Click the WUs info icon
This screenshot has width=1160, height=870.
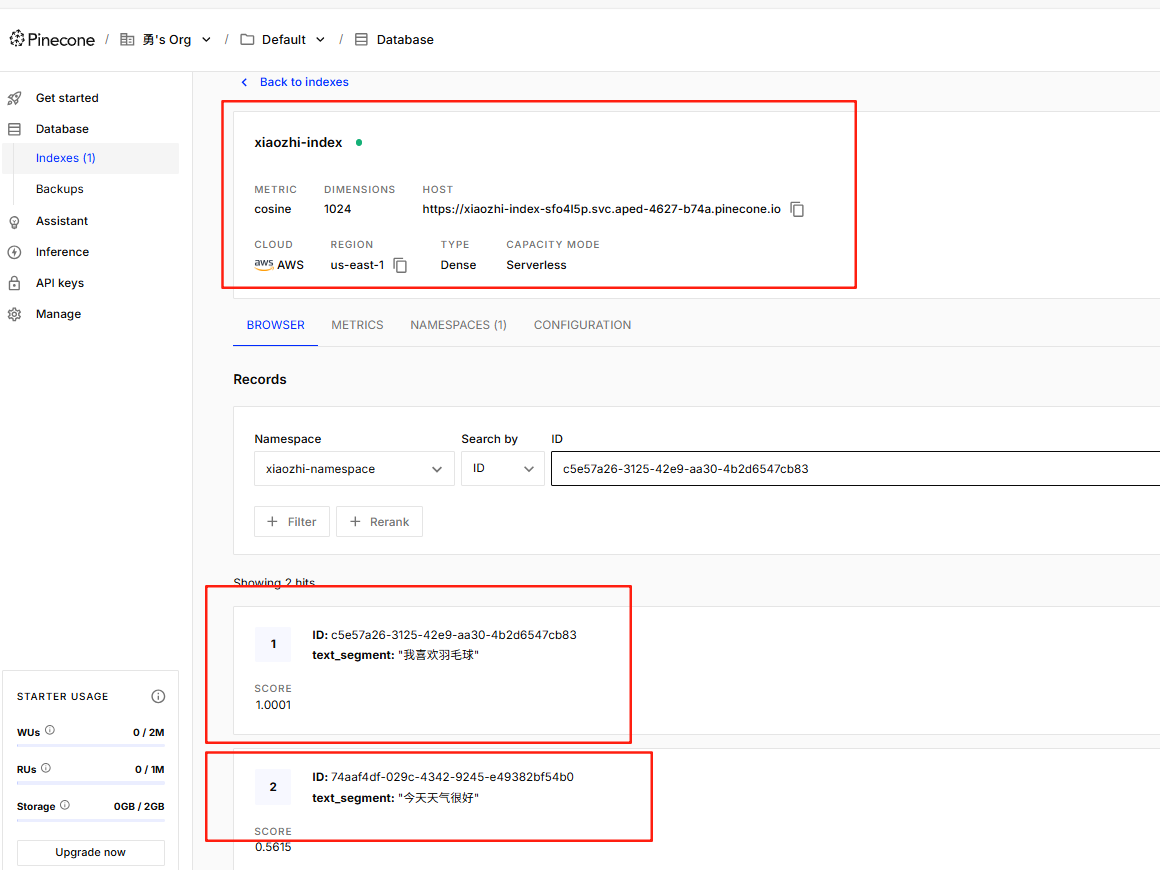[50, 730]
